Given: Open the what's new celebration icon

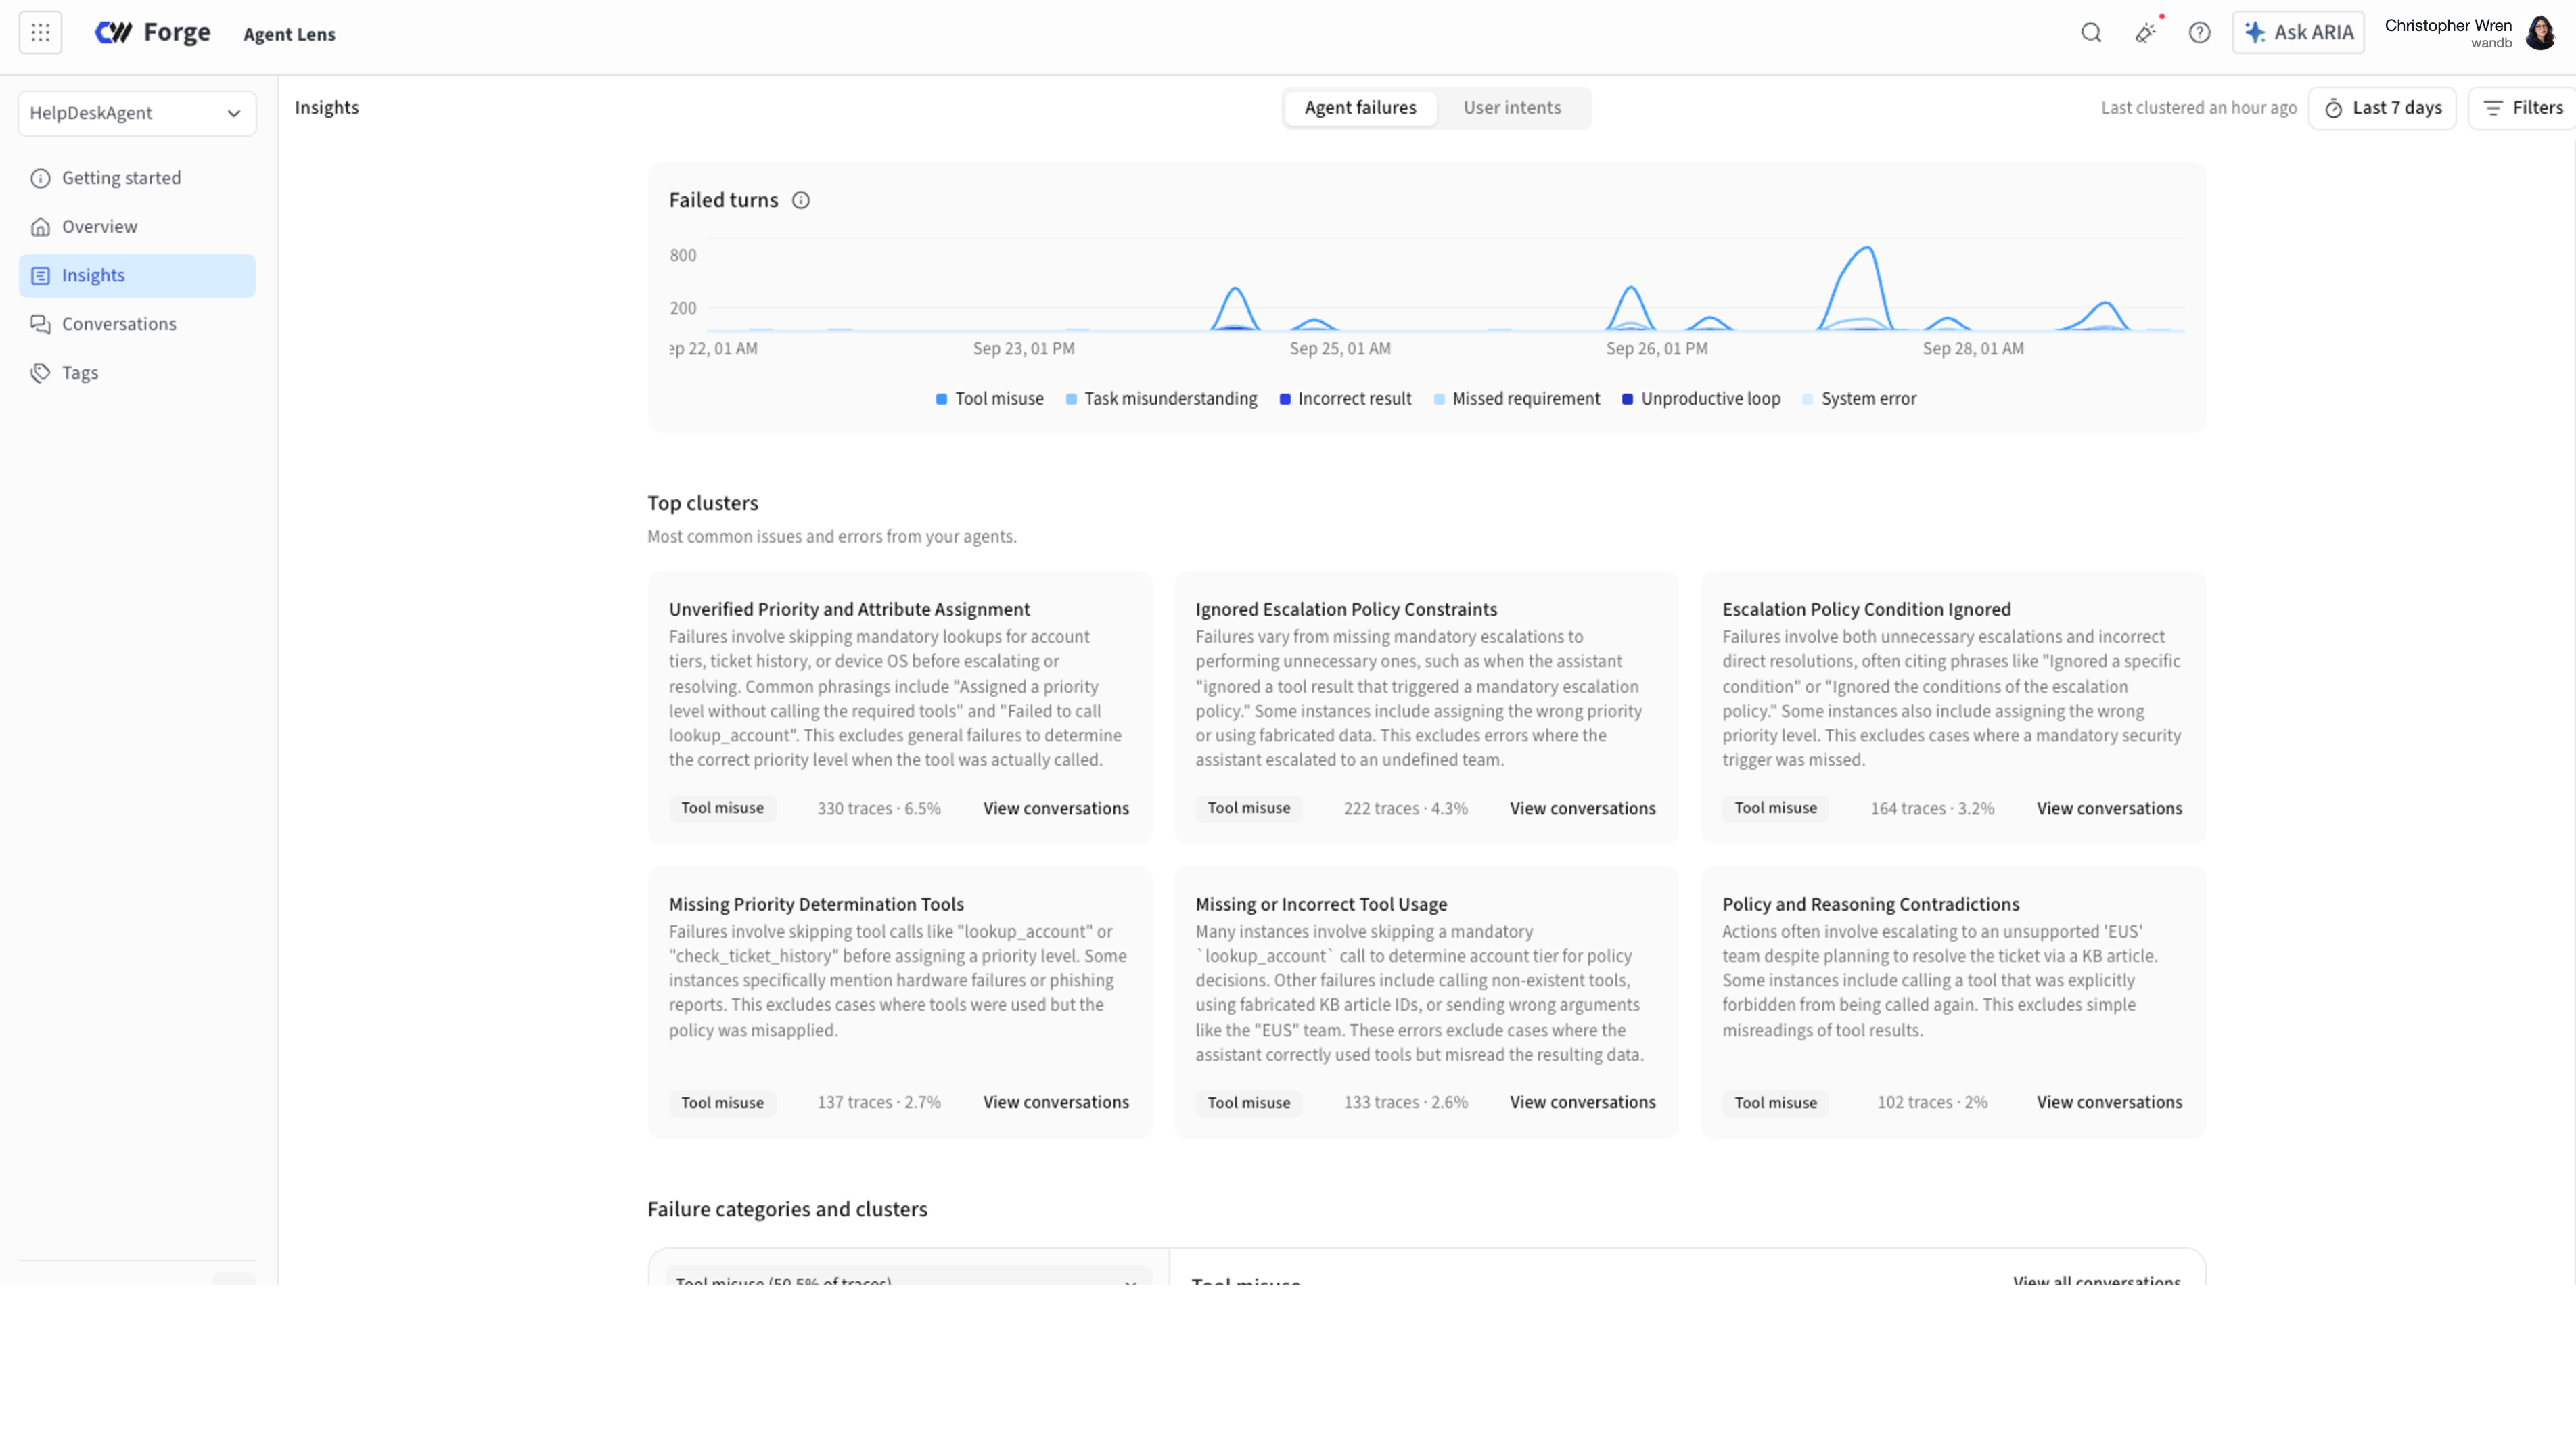Looking at the screenshot, I should (x=2146, y=33).
